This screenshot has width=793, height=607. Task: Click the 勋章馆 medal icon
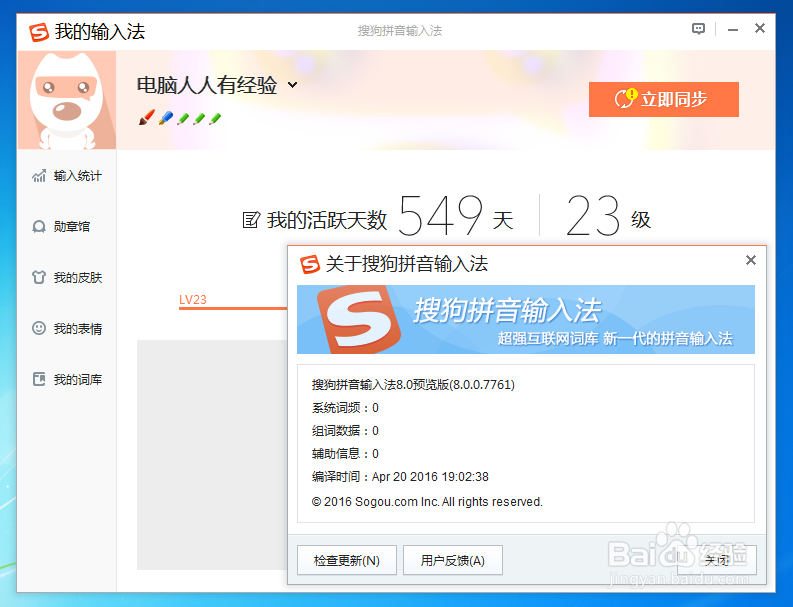(x=39, y=226)
